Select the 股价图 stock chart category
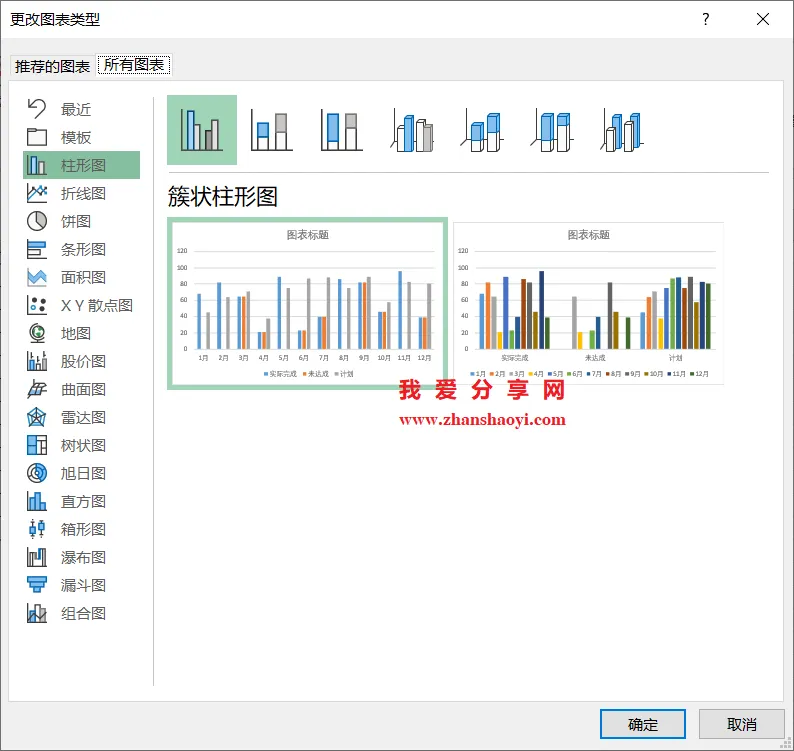This screenshot has width=794, height=751. (x=82, y=361)
